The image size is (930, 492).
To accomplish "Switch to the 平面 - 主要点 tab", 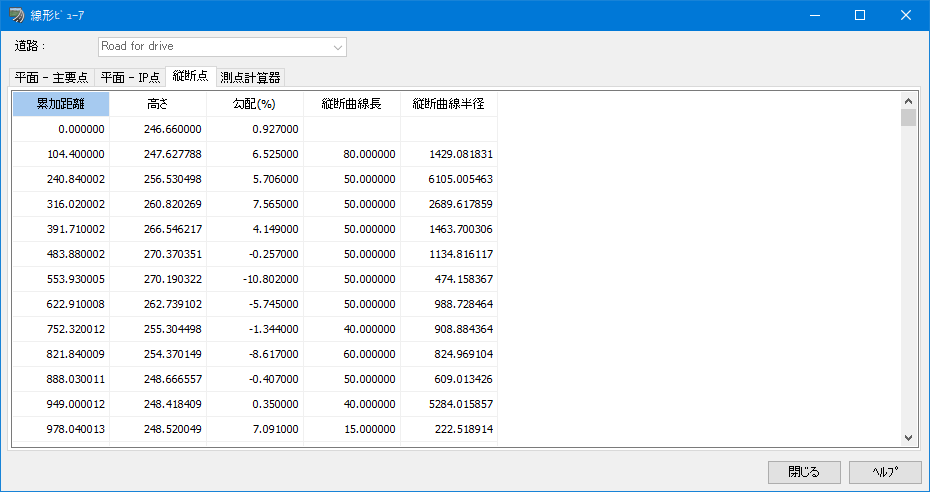I will [x=52, y=77].
